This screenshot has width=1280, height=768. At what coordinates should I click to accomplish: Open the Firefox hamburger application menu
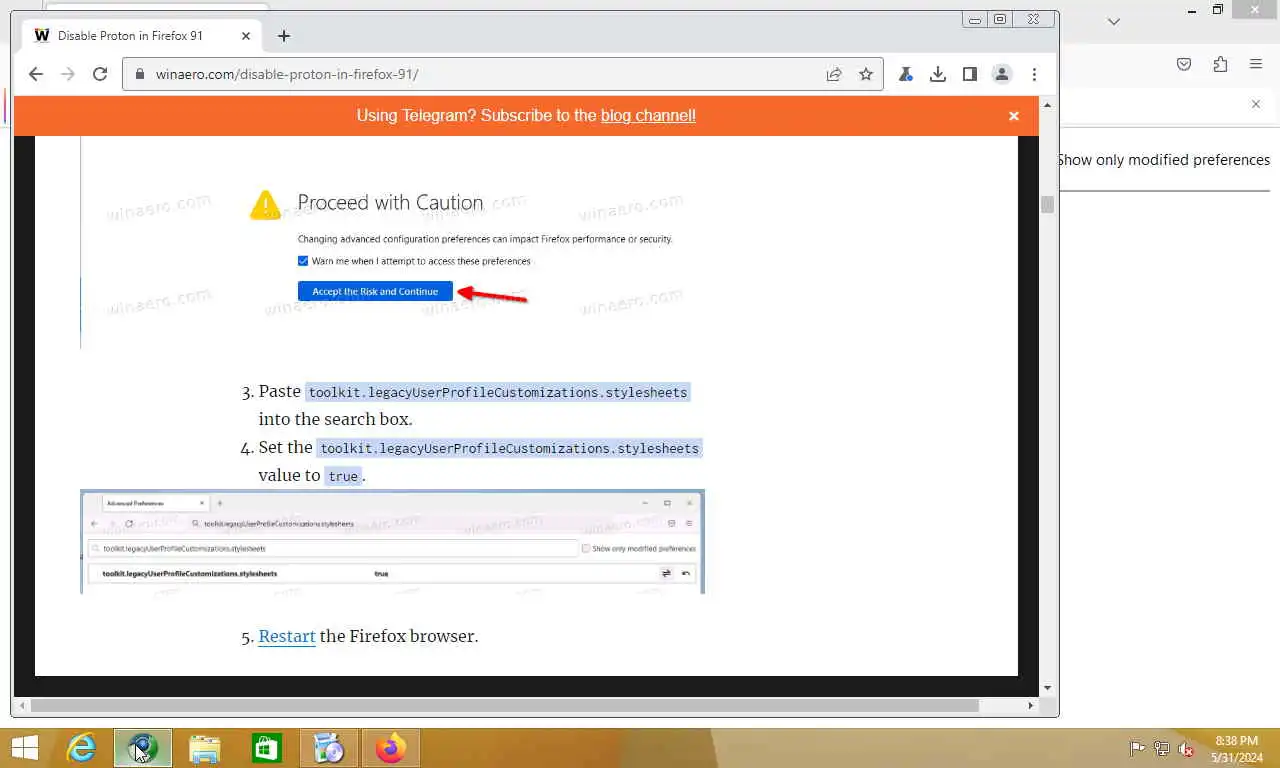point(1256,64)
